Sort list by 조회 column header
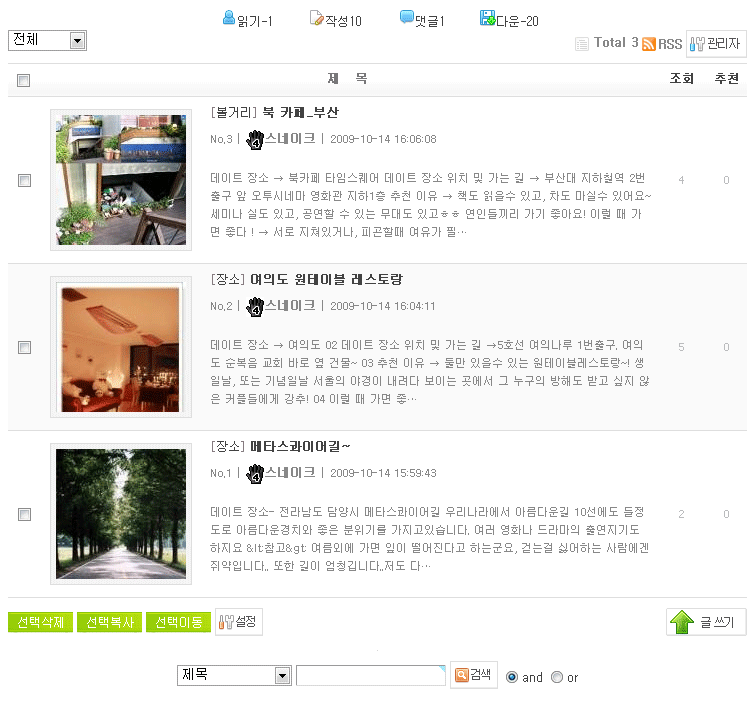Viewport: 754px width, 708px height. coord(681,79)
